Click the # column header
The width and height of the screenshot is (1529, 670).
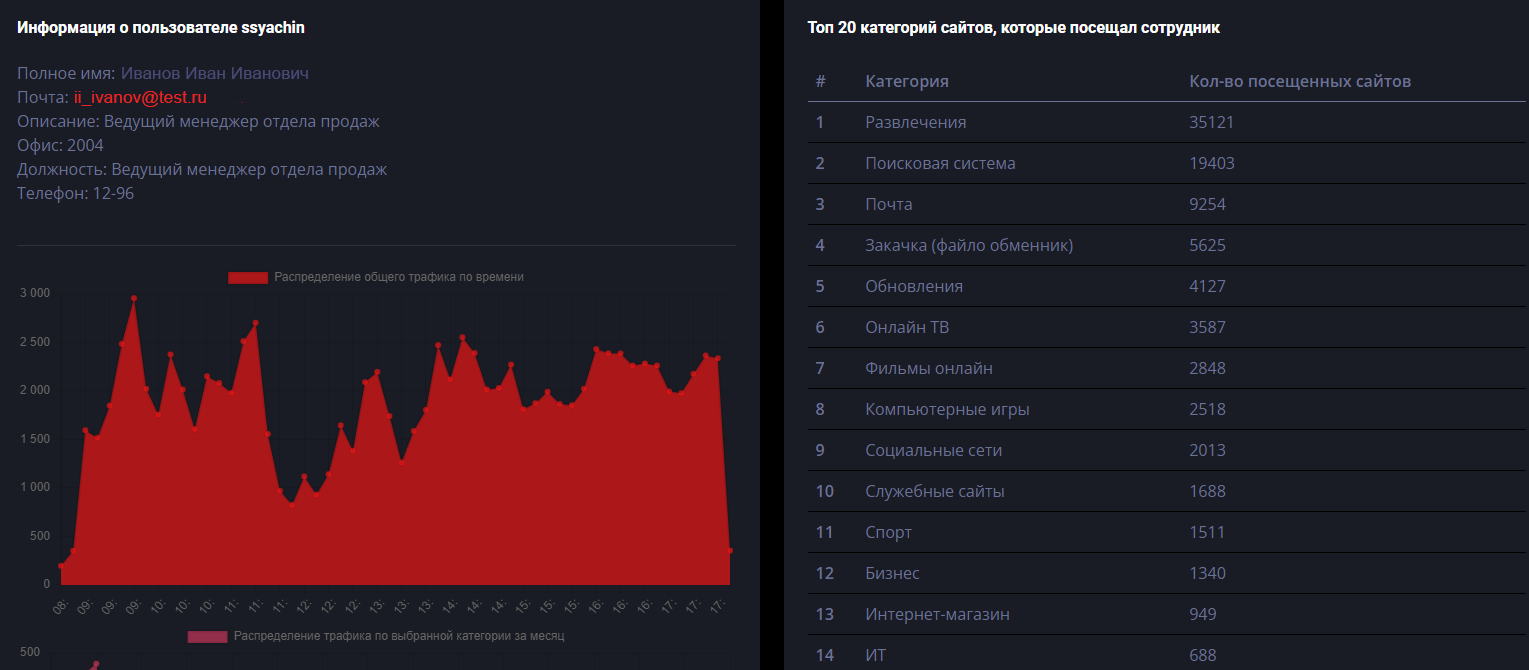pos(821,81)
